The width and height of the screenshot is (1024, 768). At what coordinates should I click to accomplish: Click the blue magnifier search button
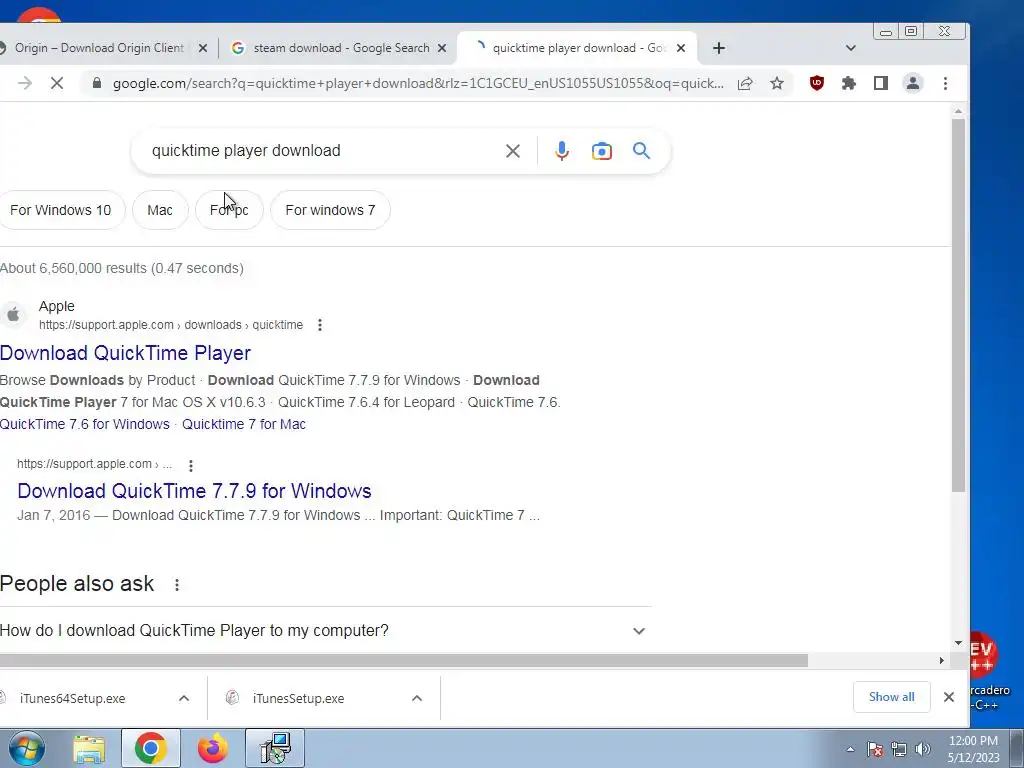pyautogui.click(x=641, y=151)
